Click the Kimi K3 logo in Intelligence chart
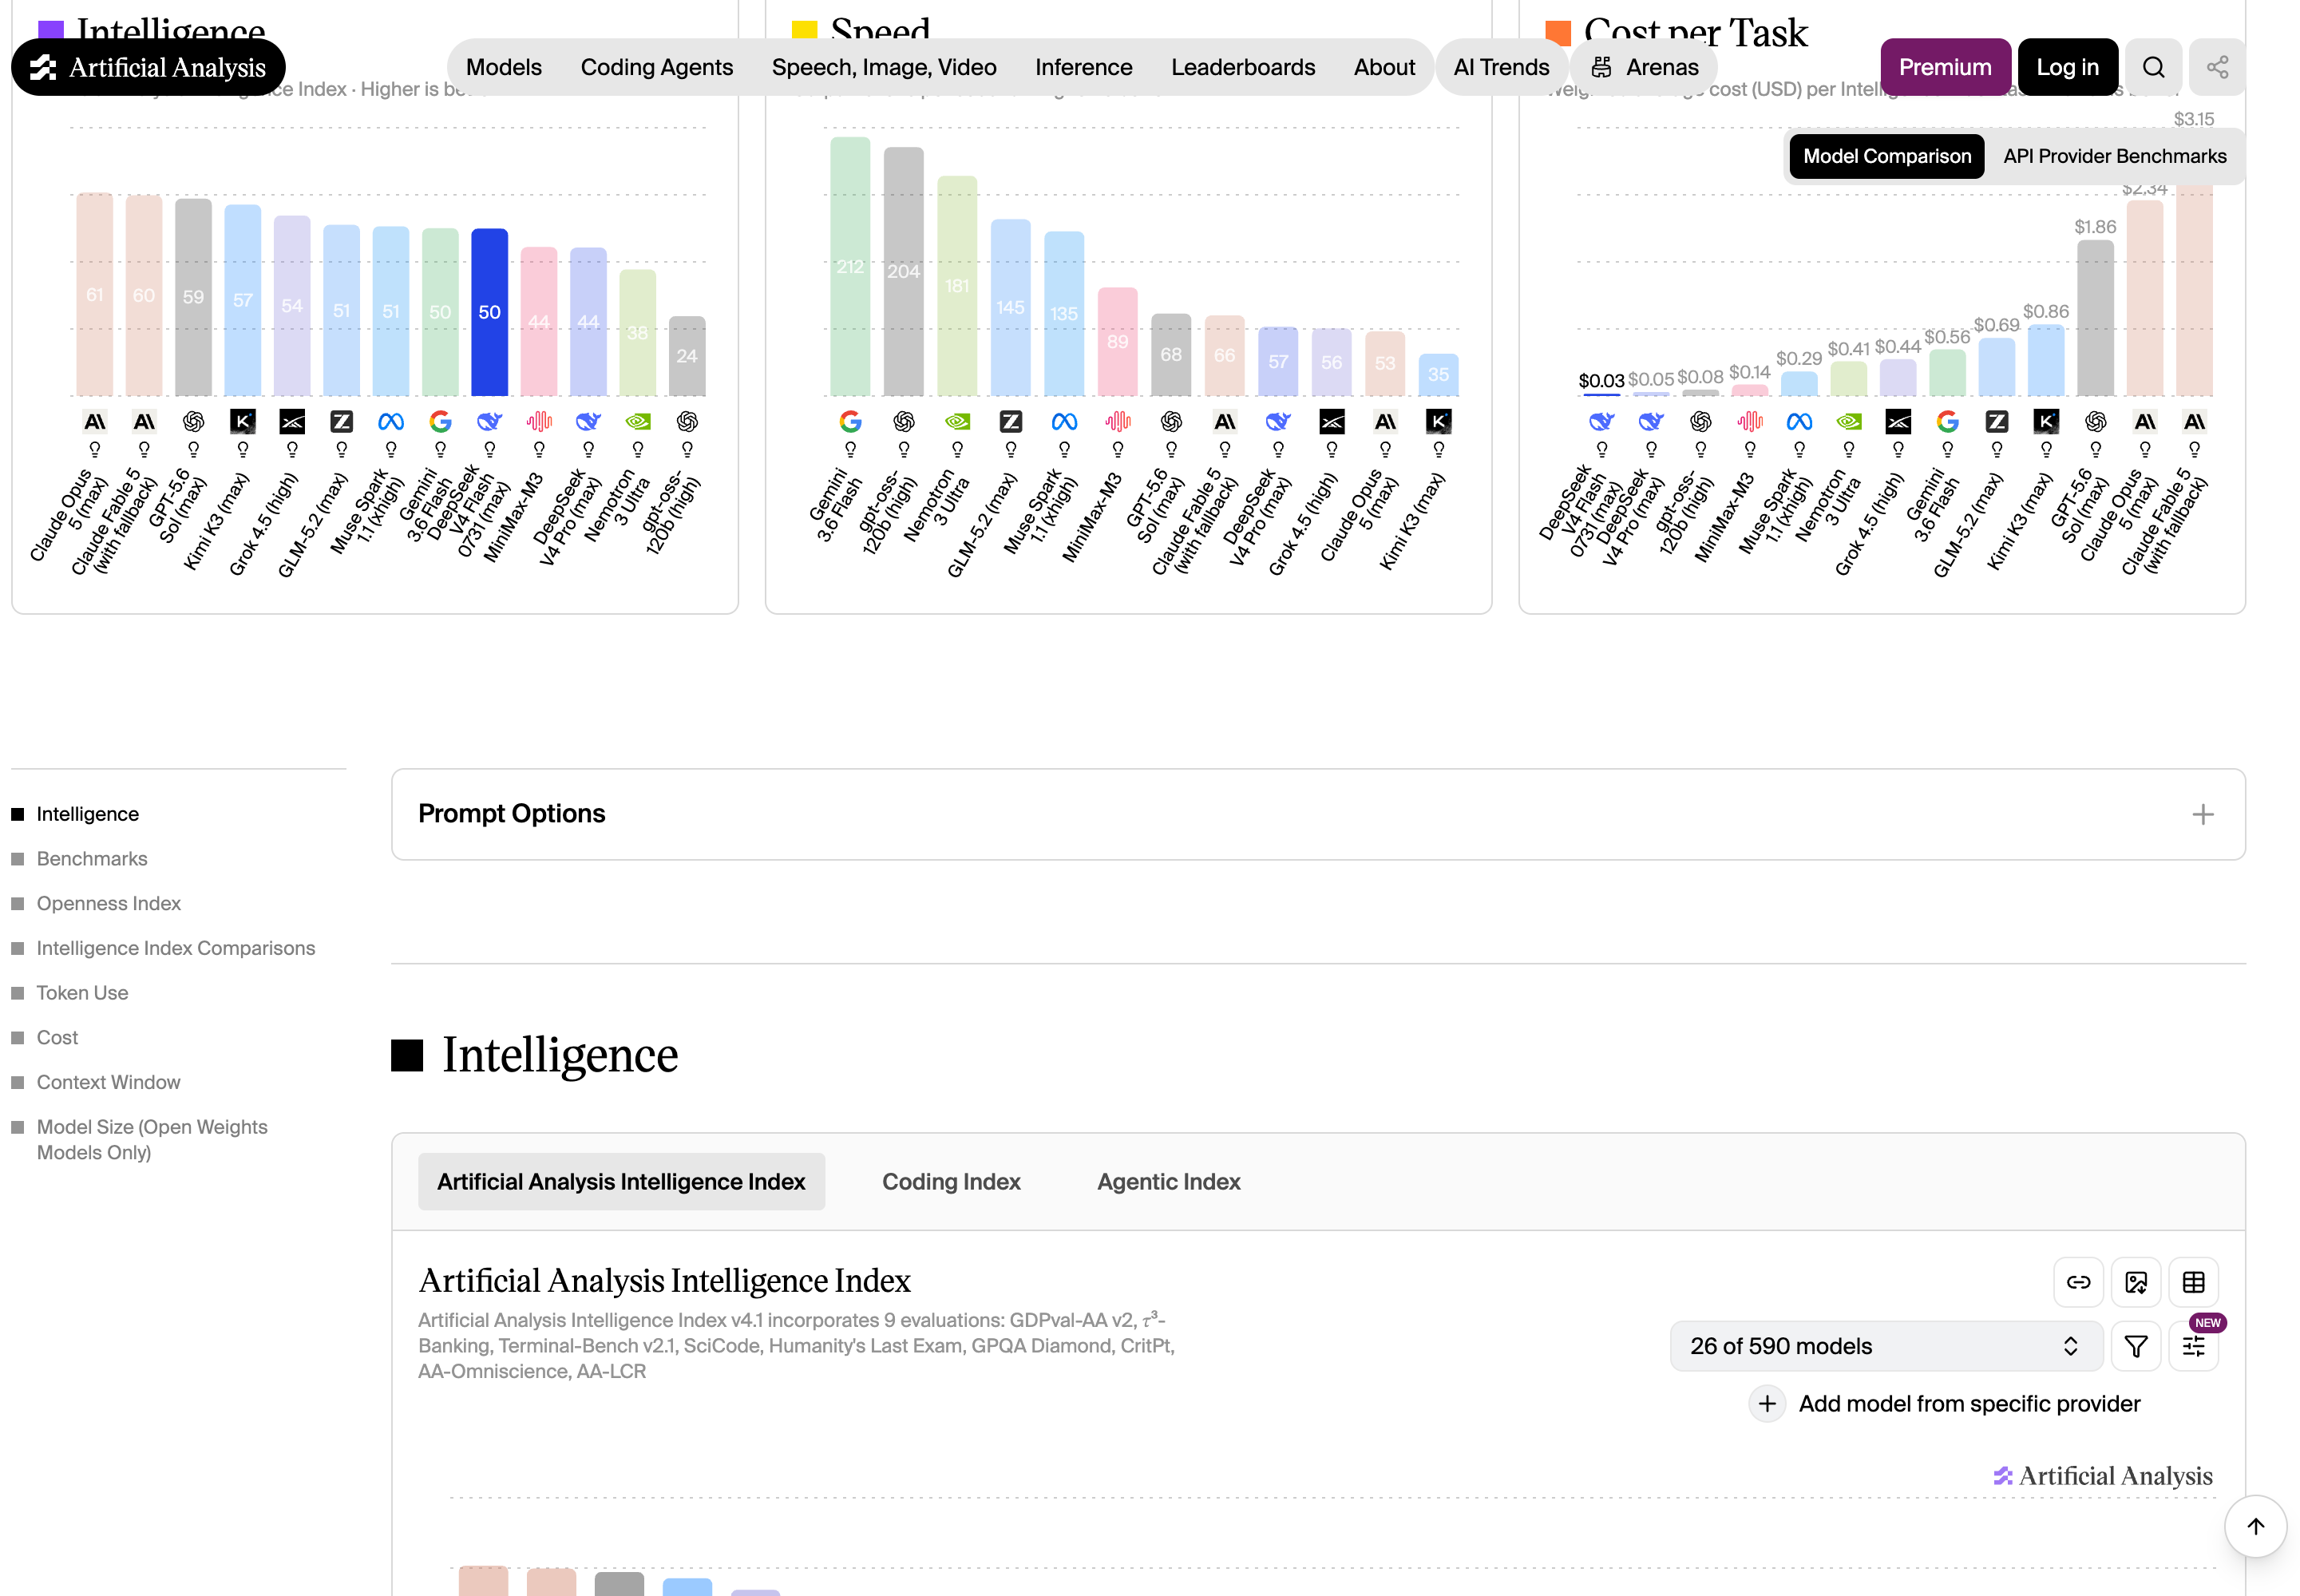Image resolution: width=2300 pixels, height=1596 pixels. [243, 422]
